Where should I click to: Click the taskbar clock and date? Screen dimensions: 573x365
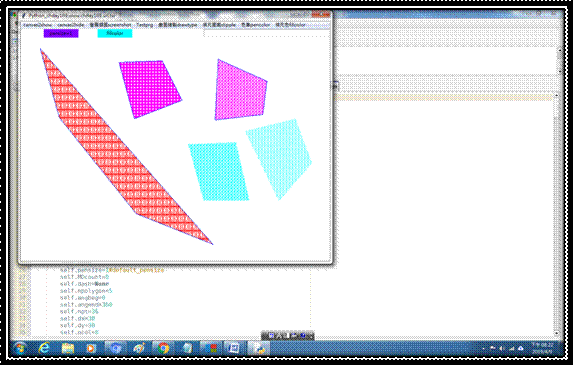(543, 348)
